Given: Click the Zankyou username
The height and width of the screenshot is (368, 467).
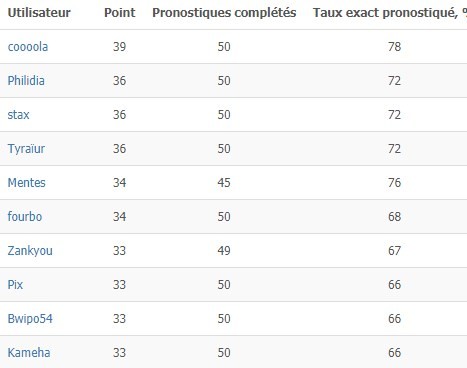Looking at the screenshot, I should (30, 251).
